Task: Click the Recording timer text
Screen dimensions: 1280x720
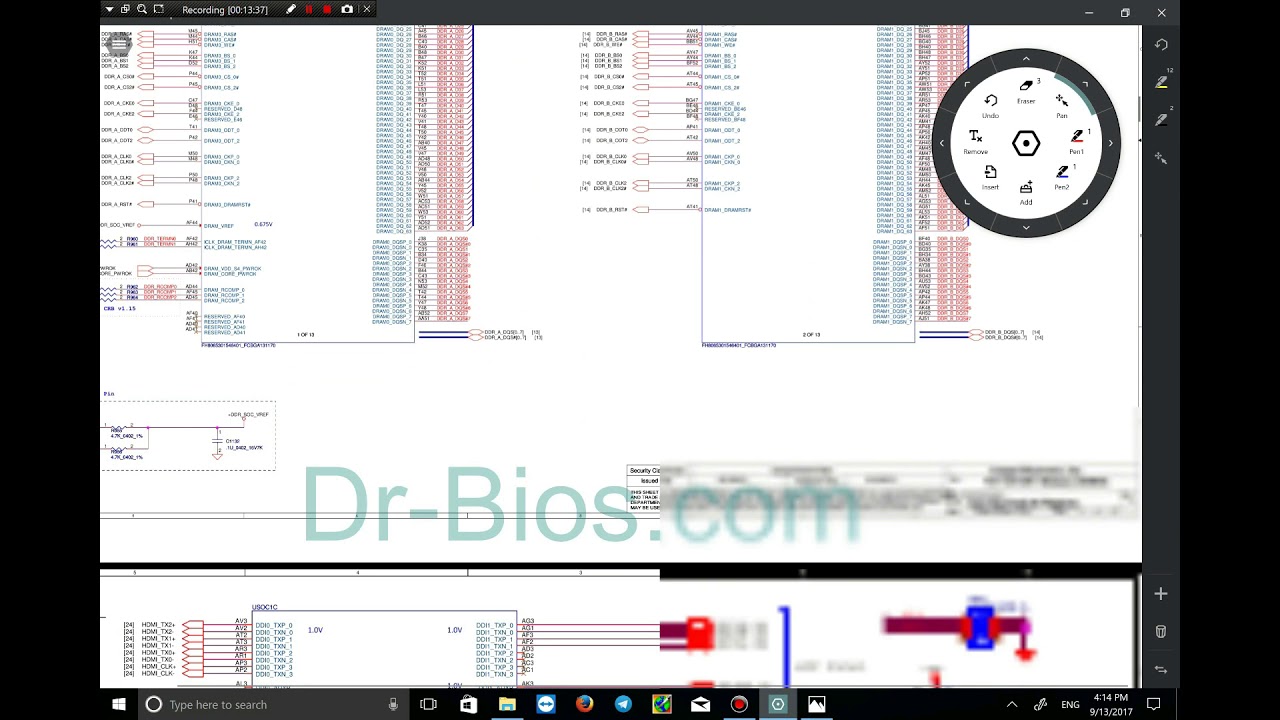Action: click(225, 9)
